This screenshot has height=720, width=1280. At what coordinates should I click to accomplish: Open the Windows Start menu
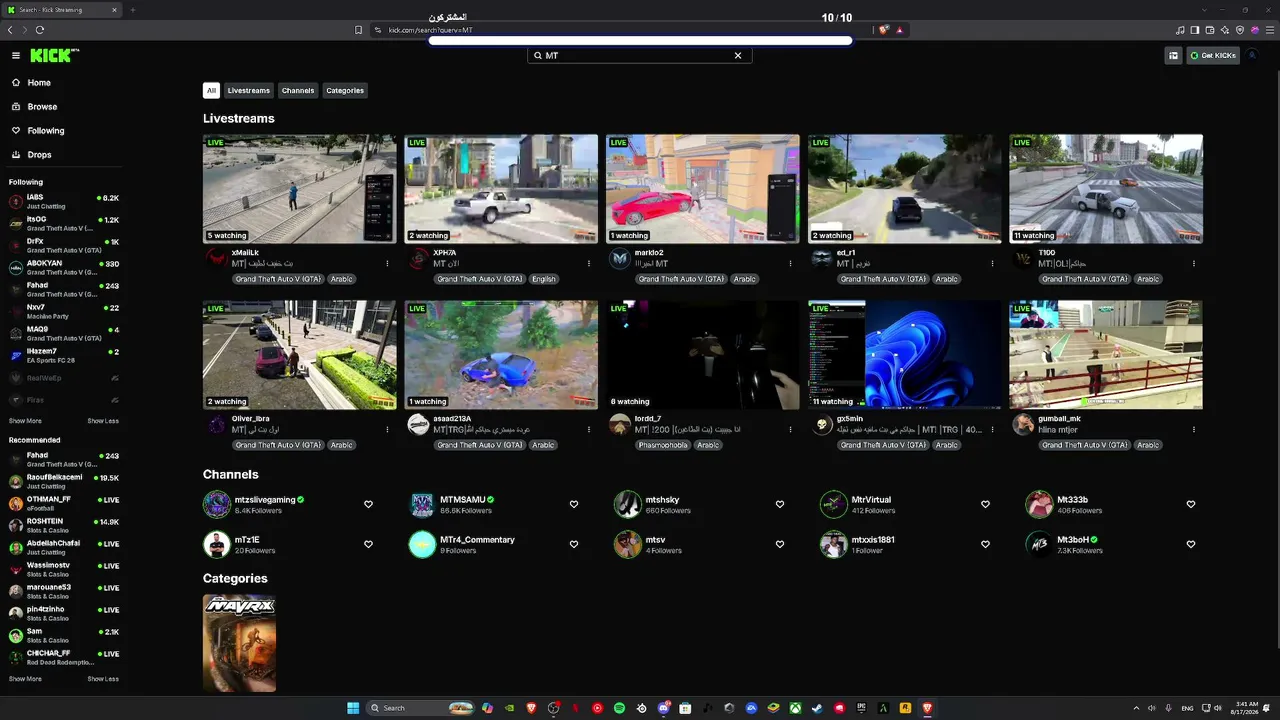[x=353, y=708]
